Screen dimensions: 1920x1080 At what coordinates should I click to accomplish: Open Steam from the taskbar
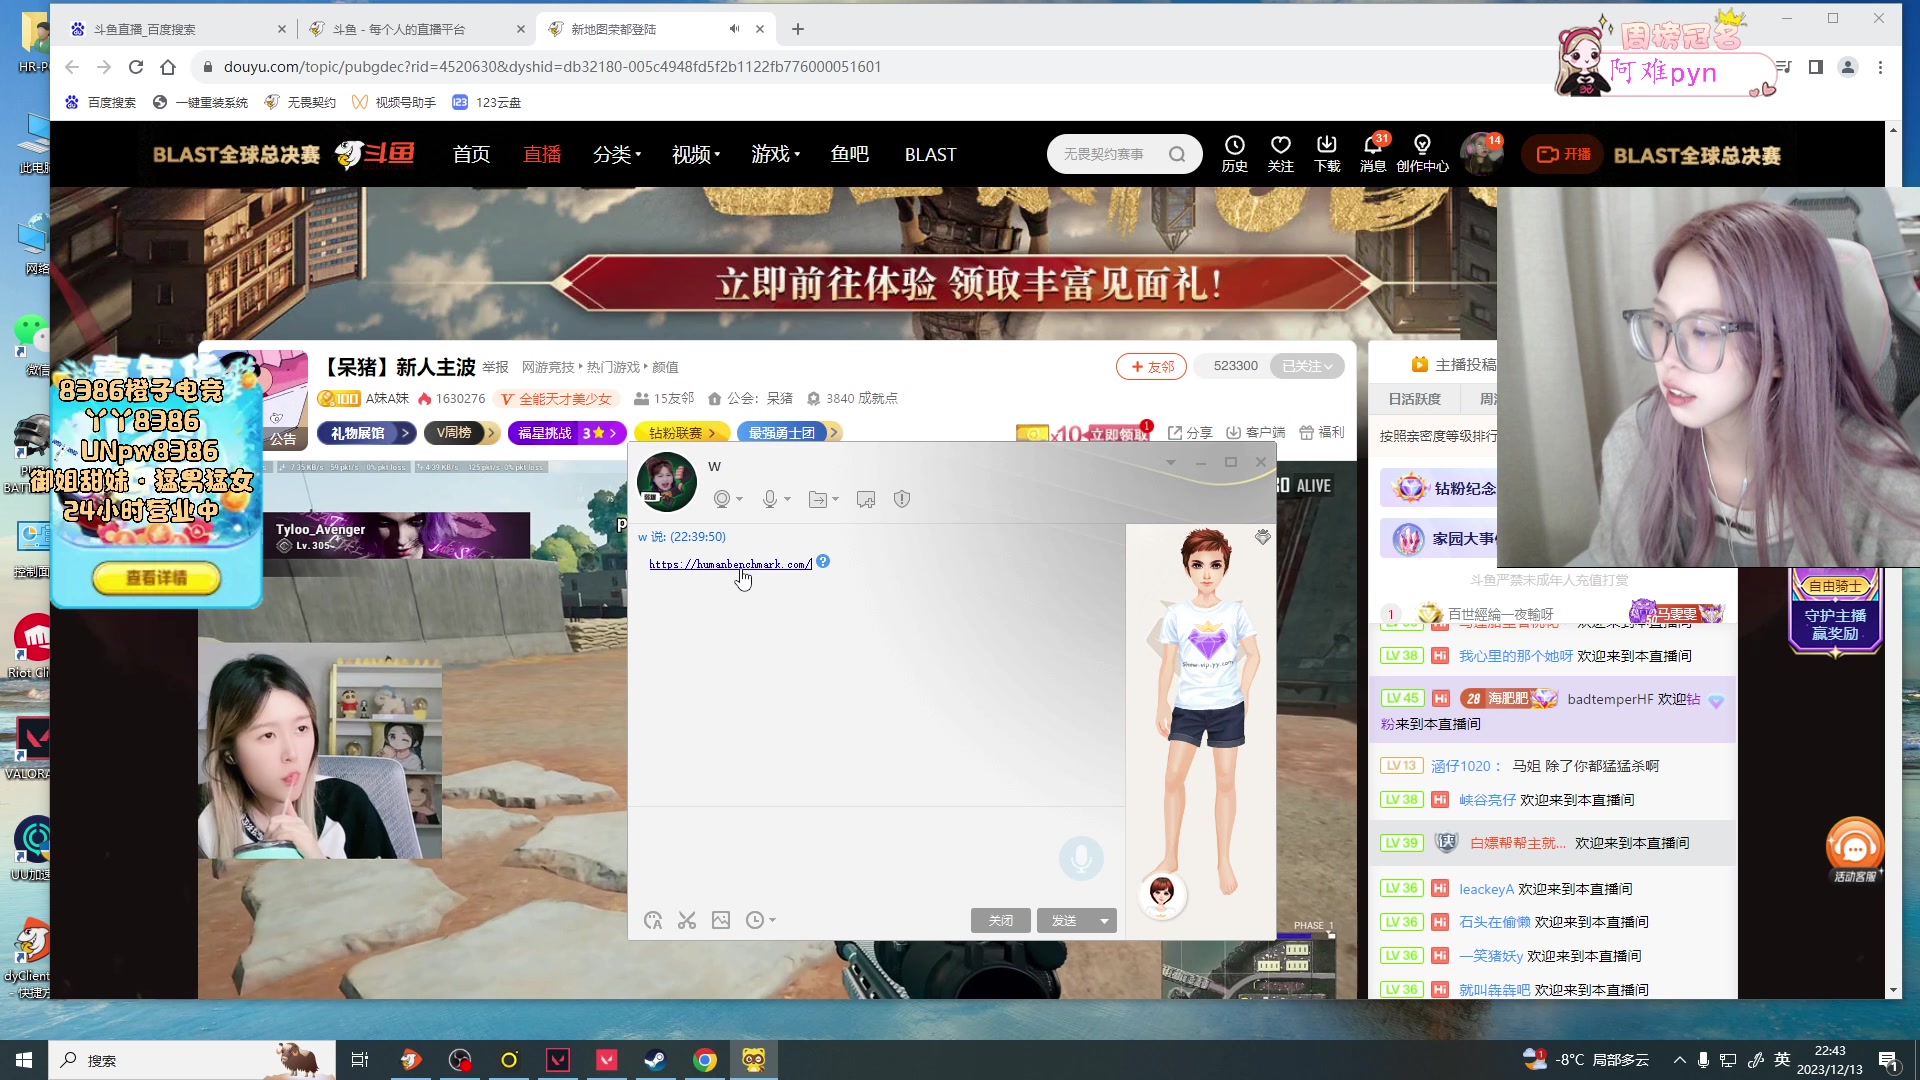(x=656, y=1060)
